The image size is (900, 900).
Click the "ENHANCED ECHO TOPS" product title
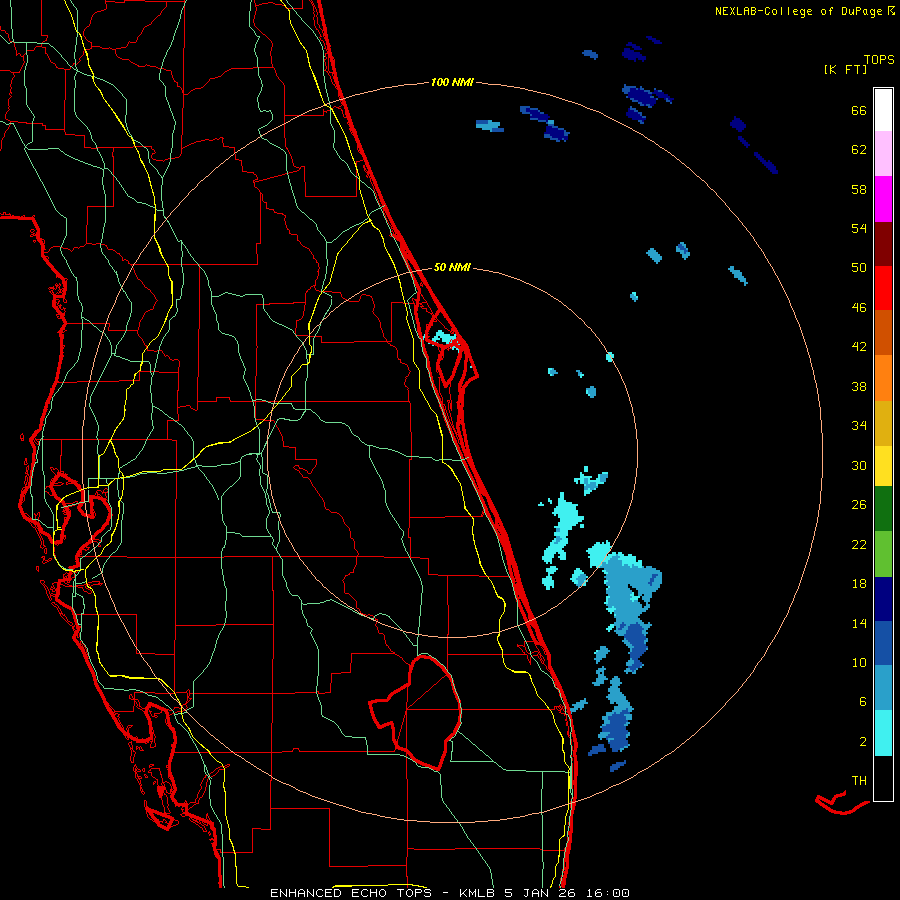tap(355, 893)
